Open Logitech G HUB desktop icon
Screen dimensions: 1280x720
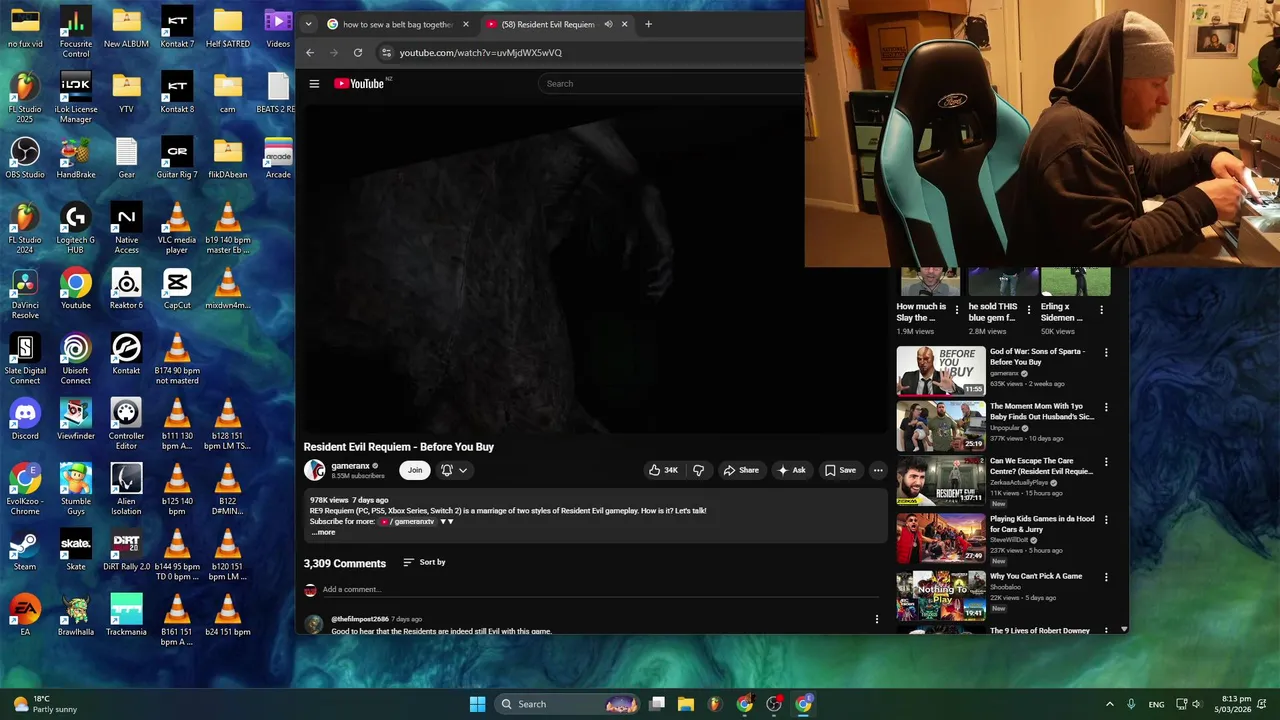pos(76,228)
